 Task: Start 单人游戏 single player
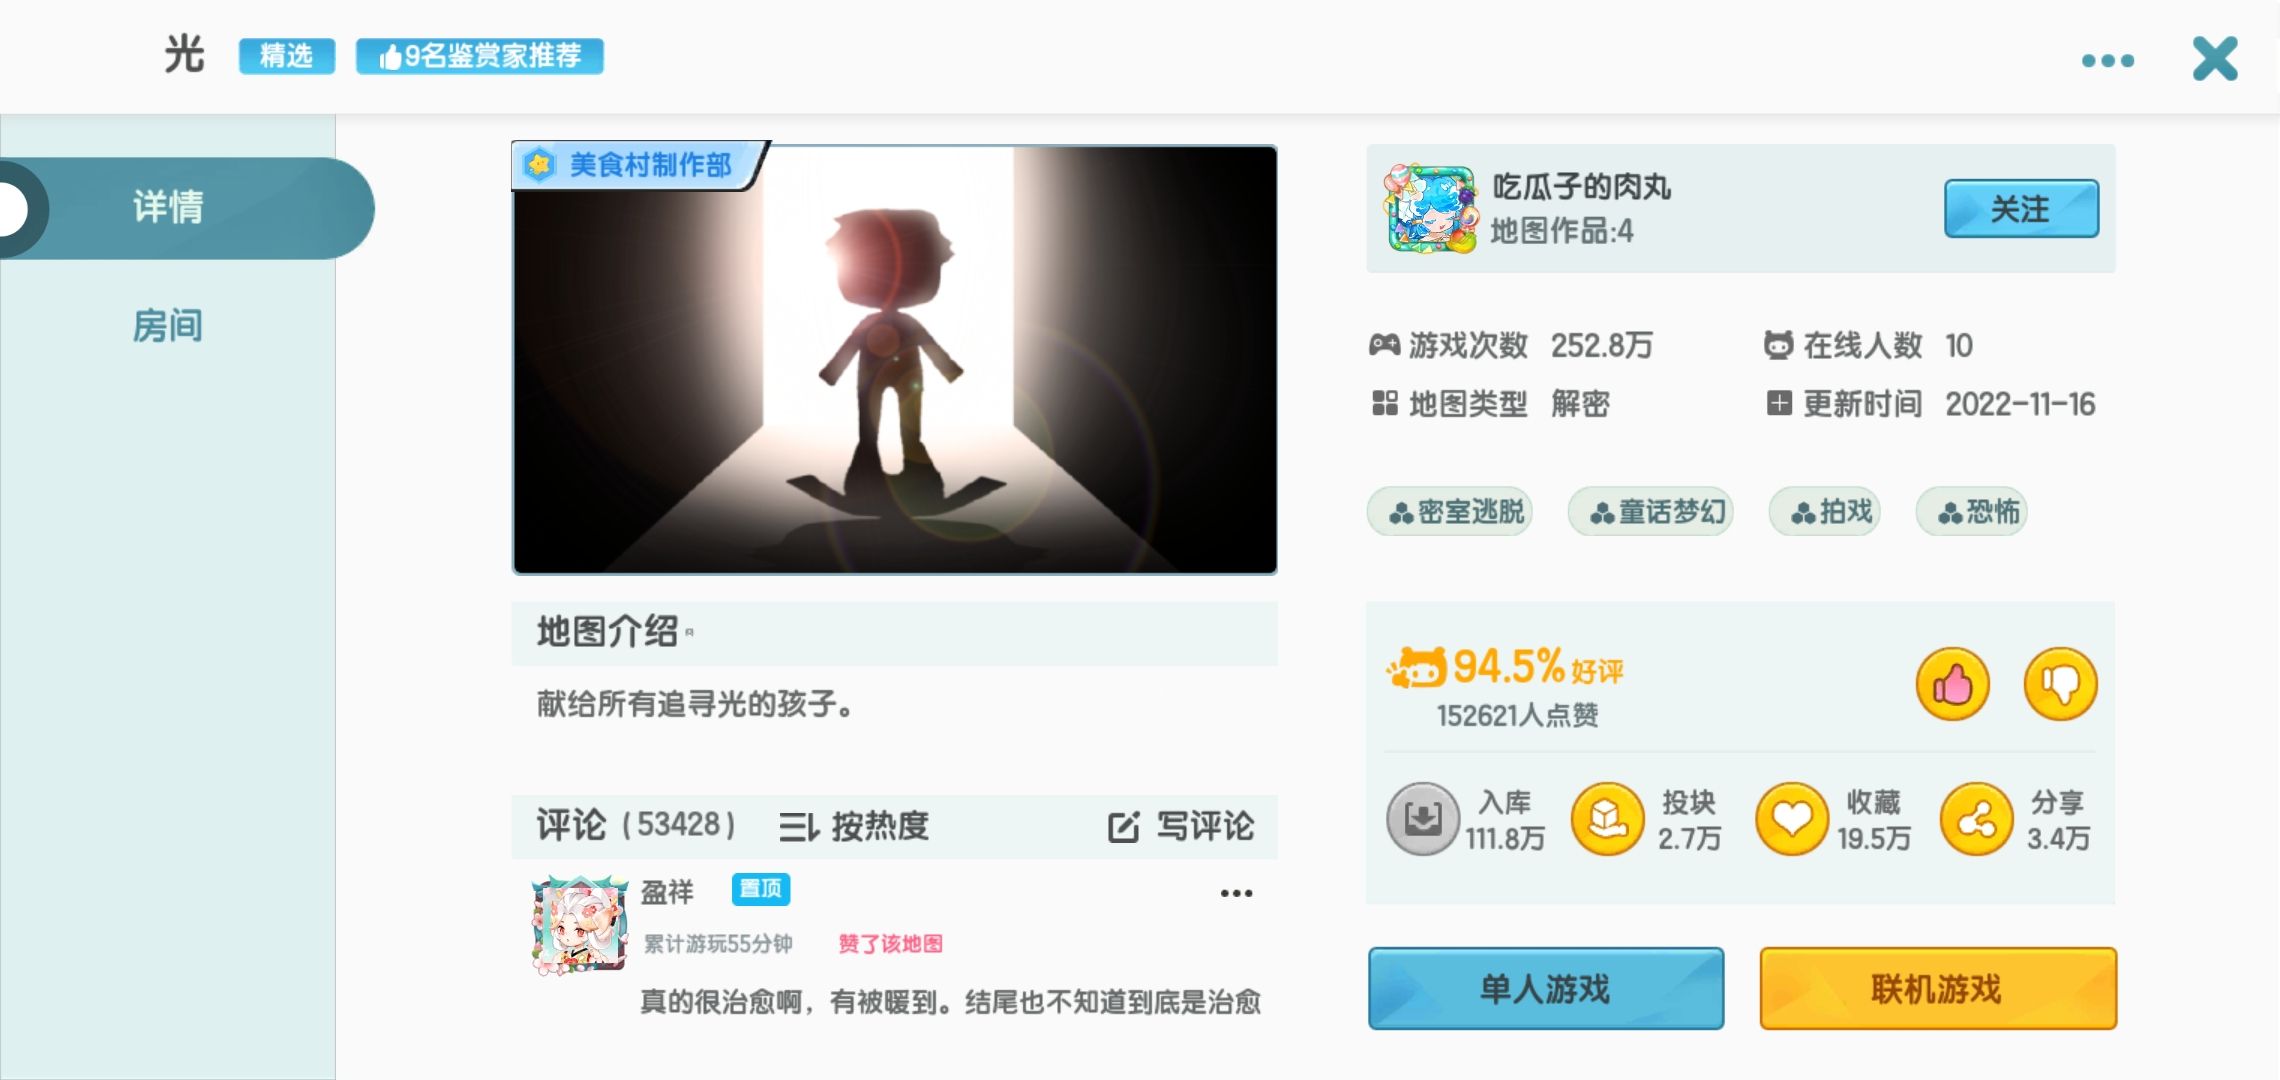[x=1546, y=988]
